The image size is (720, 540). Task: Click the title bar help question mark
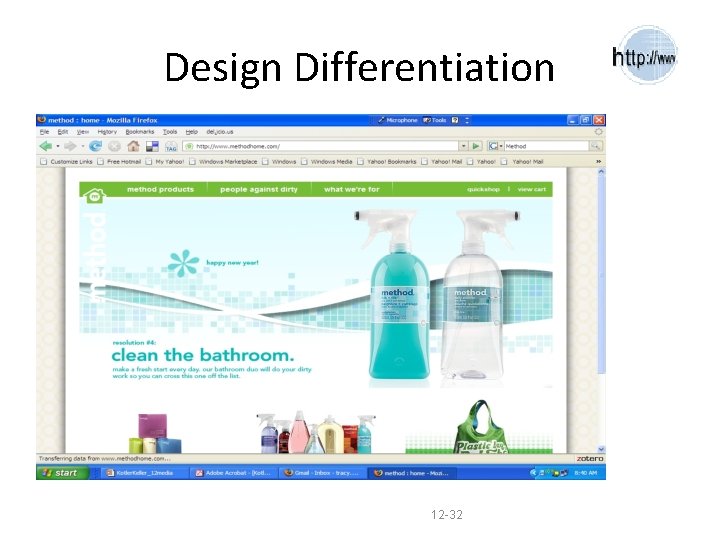click(x=455, y=120)
